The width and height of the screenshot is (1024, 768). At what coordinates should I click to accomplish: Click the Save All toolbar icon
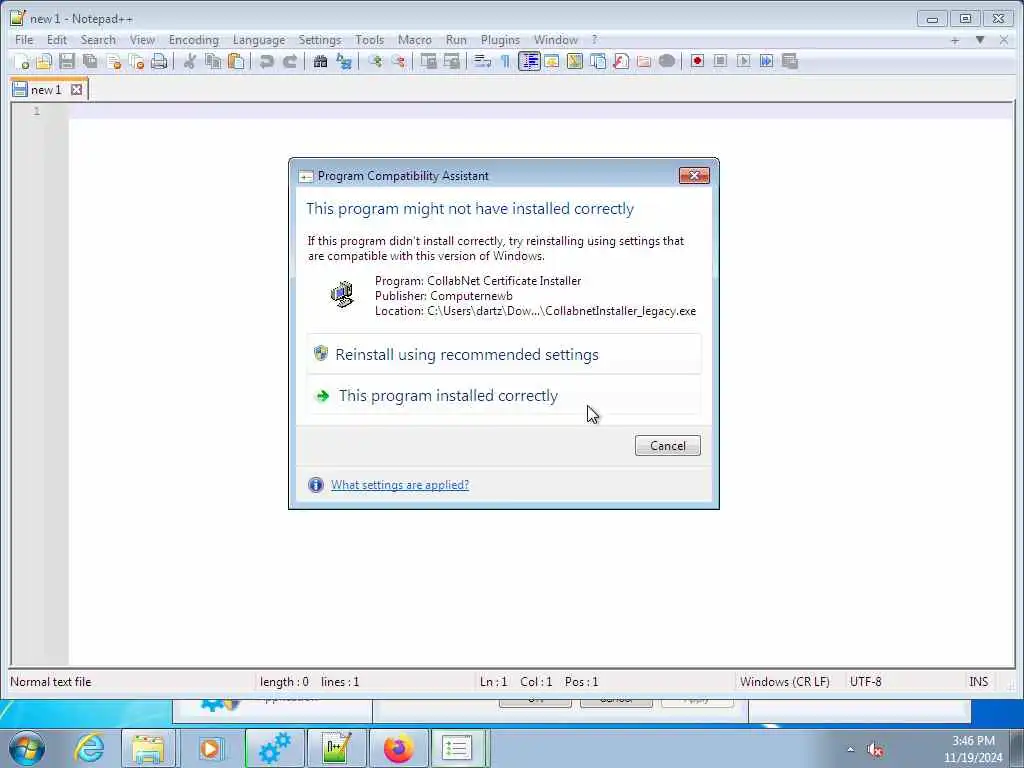click(x=90, y=61)
